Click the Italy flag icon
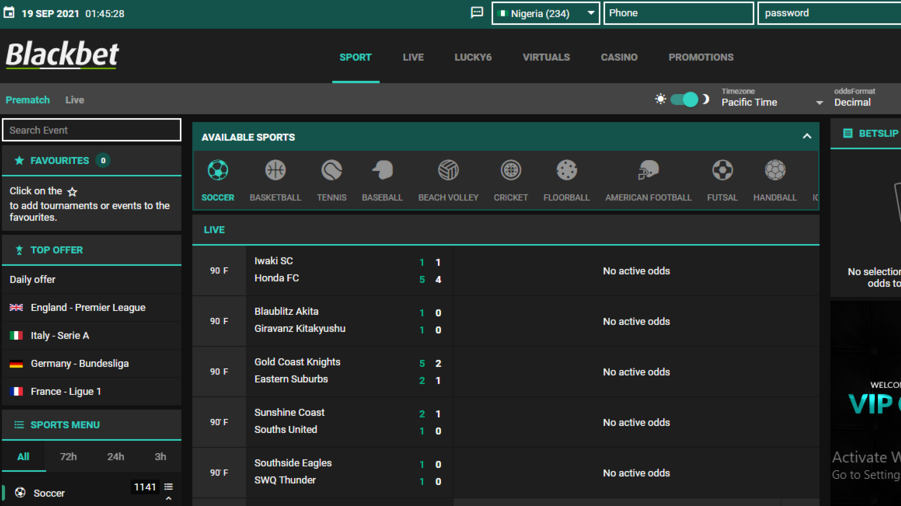Image resolution: width=901 pixels, height=506 pixels. [16, 335]
